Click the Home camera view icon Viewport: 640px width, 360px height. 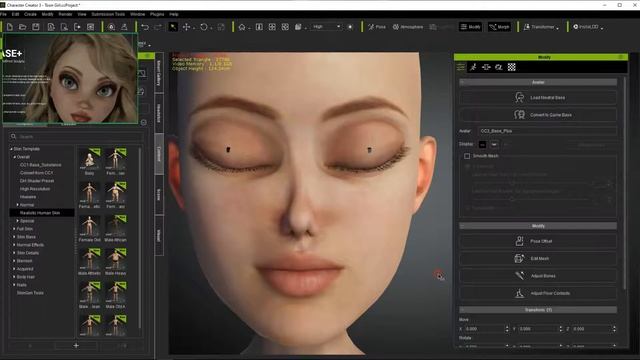[242, 27]
